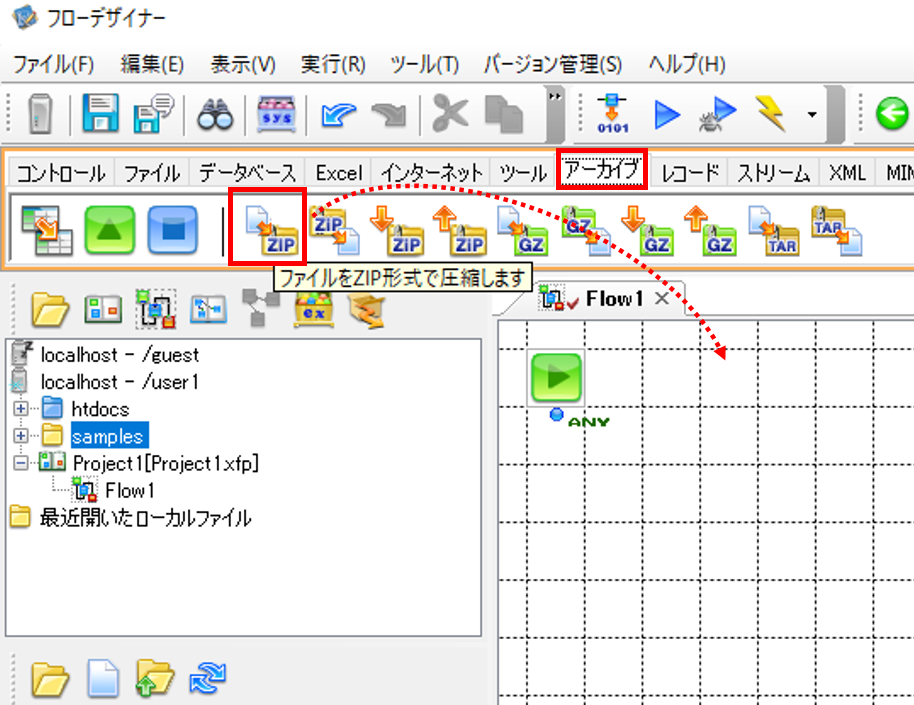Viewport: 914px width, 705px height.
Task: Click the debug run icon with bug
Action: pyautogui.click(x=718, y=114)
